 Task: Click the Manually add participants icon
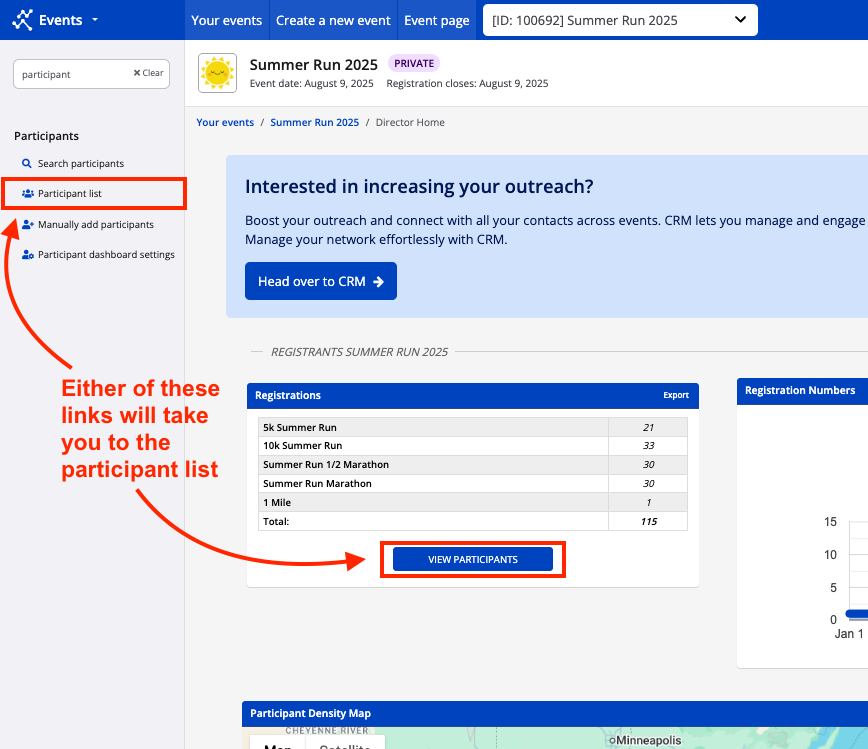point(28,225)
